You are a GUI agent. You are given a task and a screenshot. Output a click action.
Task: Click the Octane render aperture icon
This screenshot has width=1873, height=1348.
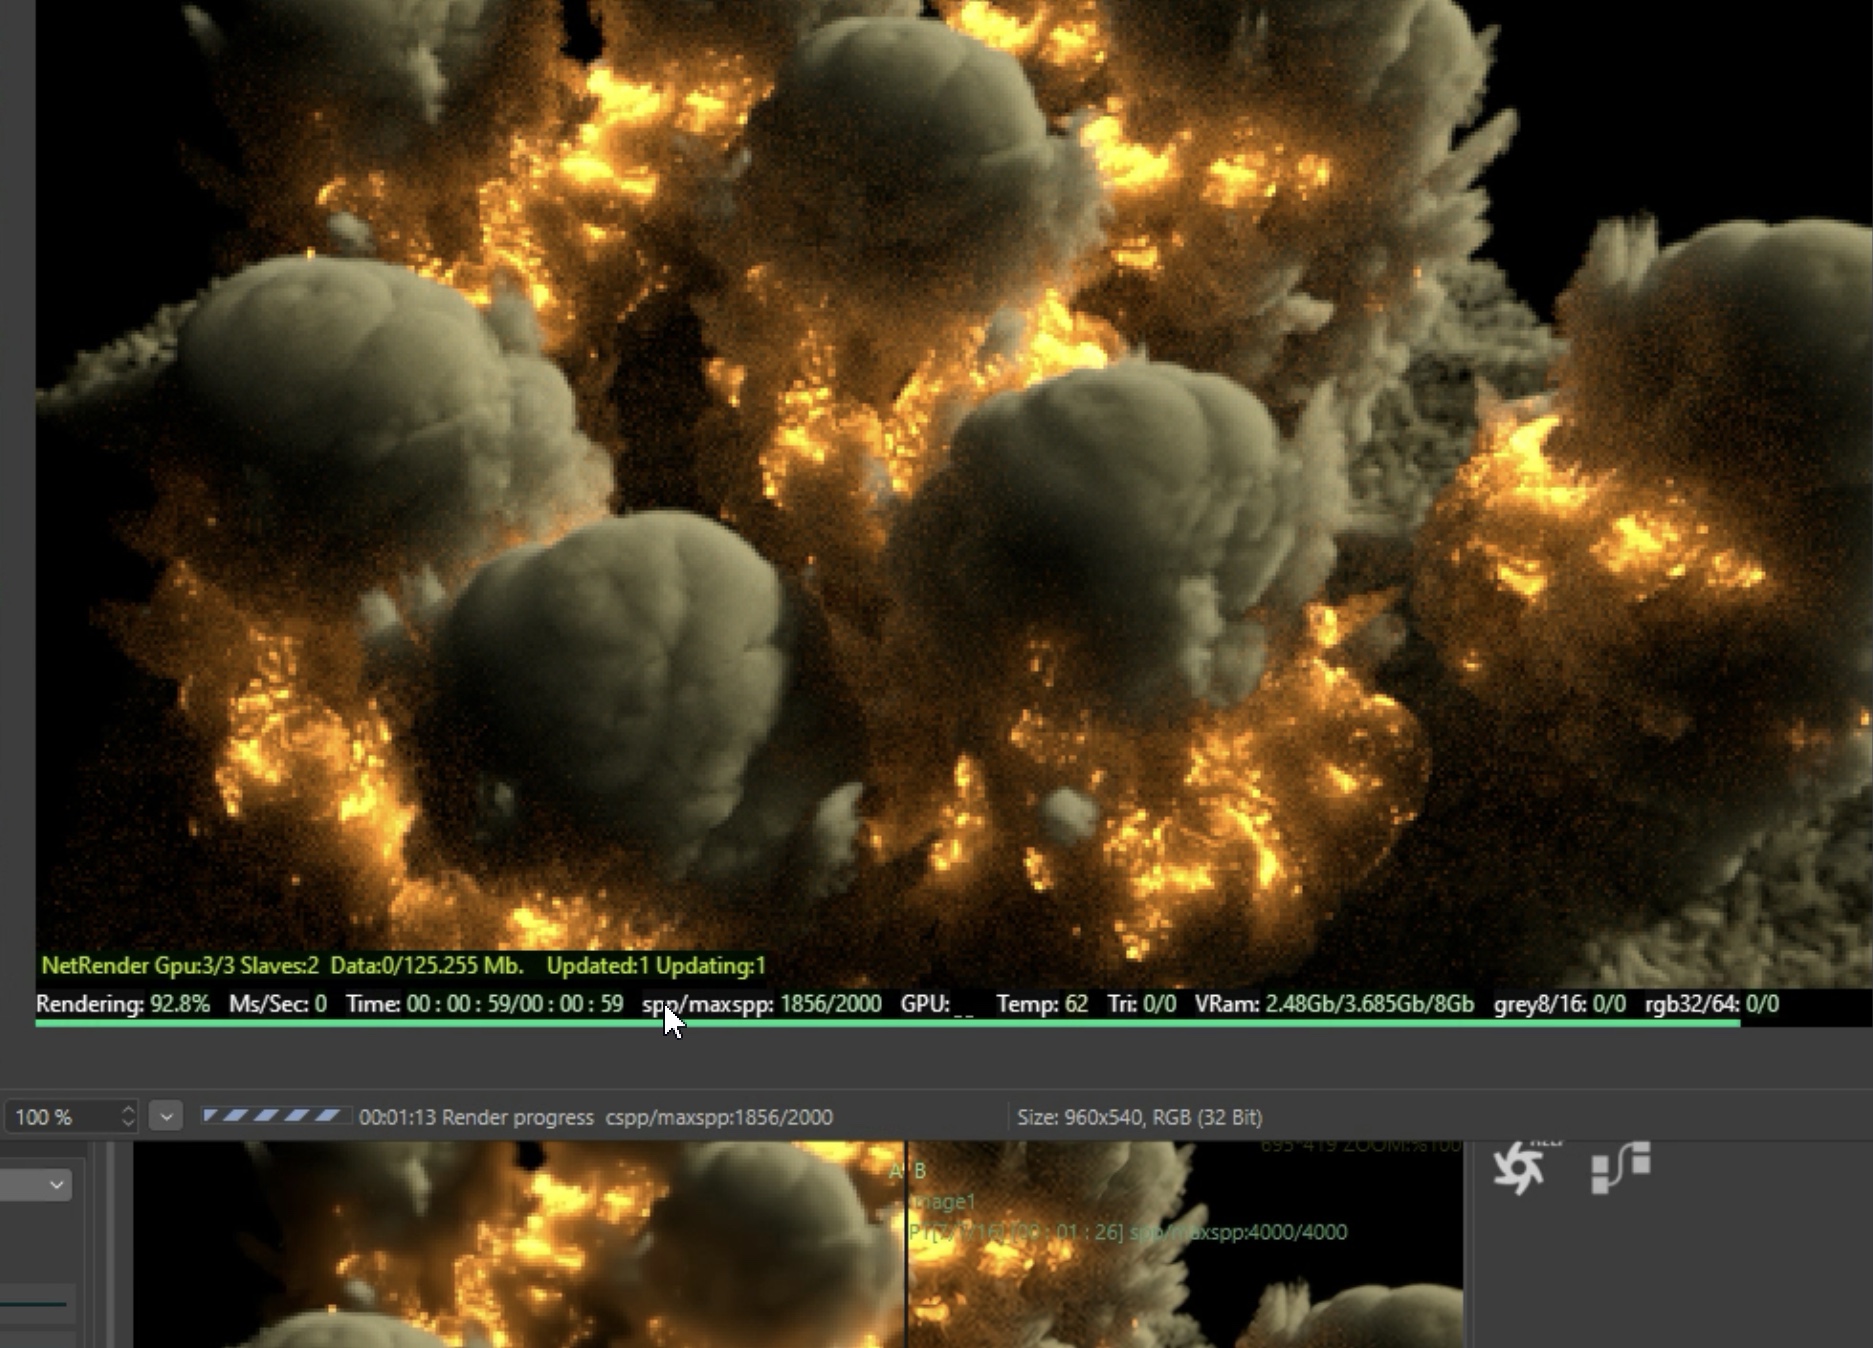[x=1518, y=1168]
